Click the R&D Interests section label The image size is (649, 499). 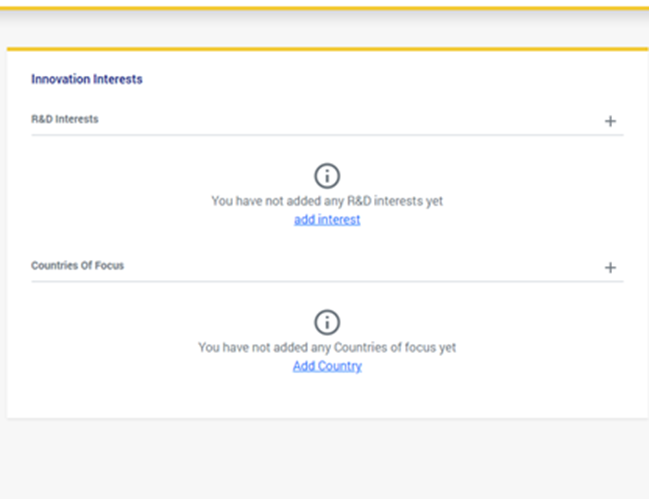point(65,119)
